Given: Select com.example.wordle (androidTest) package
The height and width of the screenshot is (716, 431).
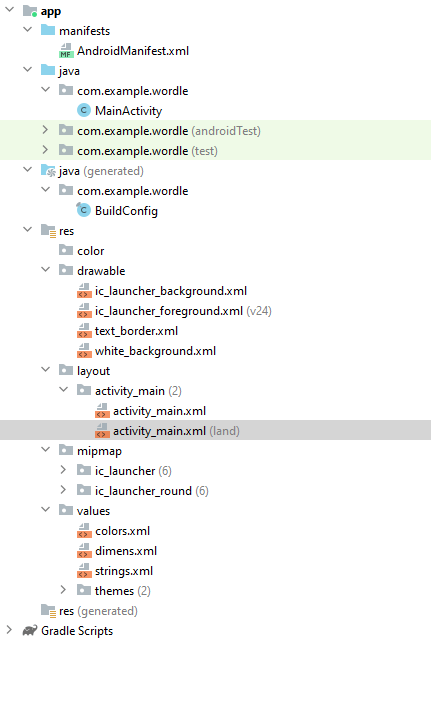Looking at the screenshot, I should [x=169, y=131].
